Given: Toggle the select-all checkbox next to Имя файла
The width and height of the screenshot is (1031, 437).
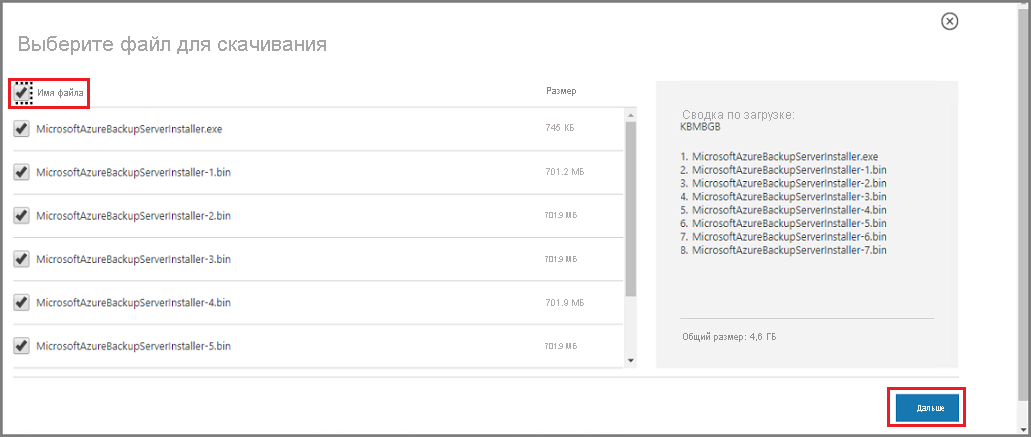Looking at the screenshot, I should [x=23, y=93].
